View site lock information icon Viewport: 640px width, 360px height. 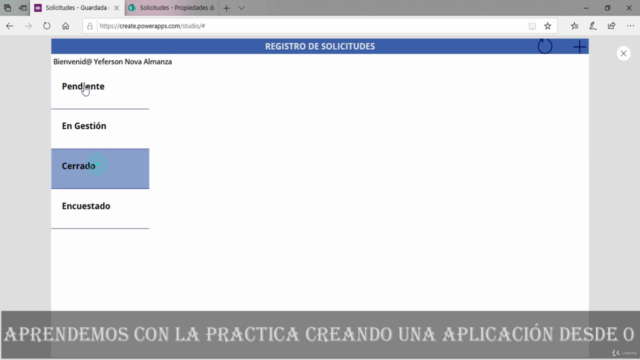[90, 26]
